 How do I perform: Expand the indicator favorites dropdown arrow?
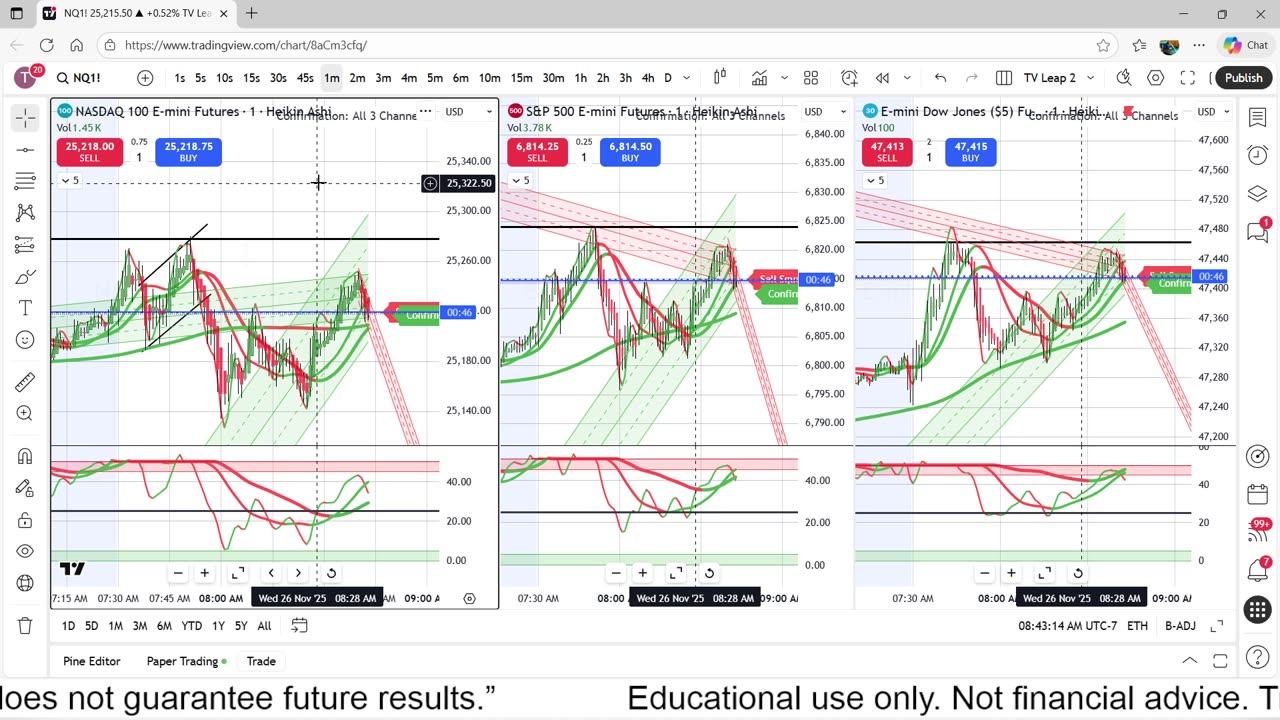tap(784, 78)
